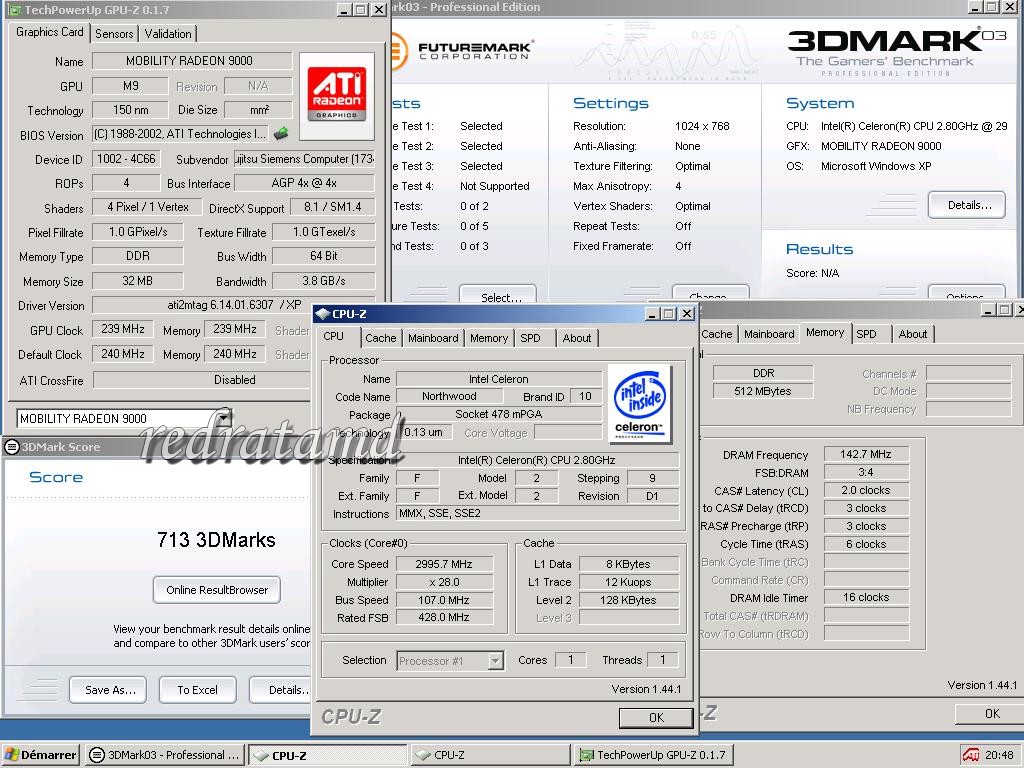This screenshot has height=768, width=1024.
Task: Click To Excel button
Action: [197, 690]
